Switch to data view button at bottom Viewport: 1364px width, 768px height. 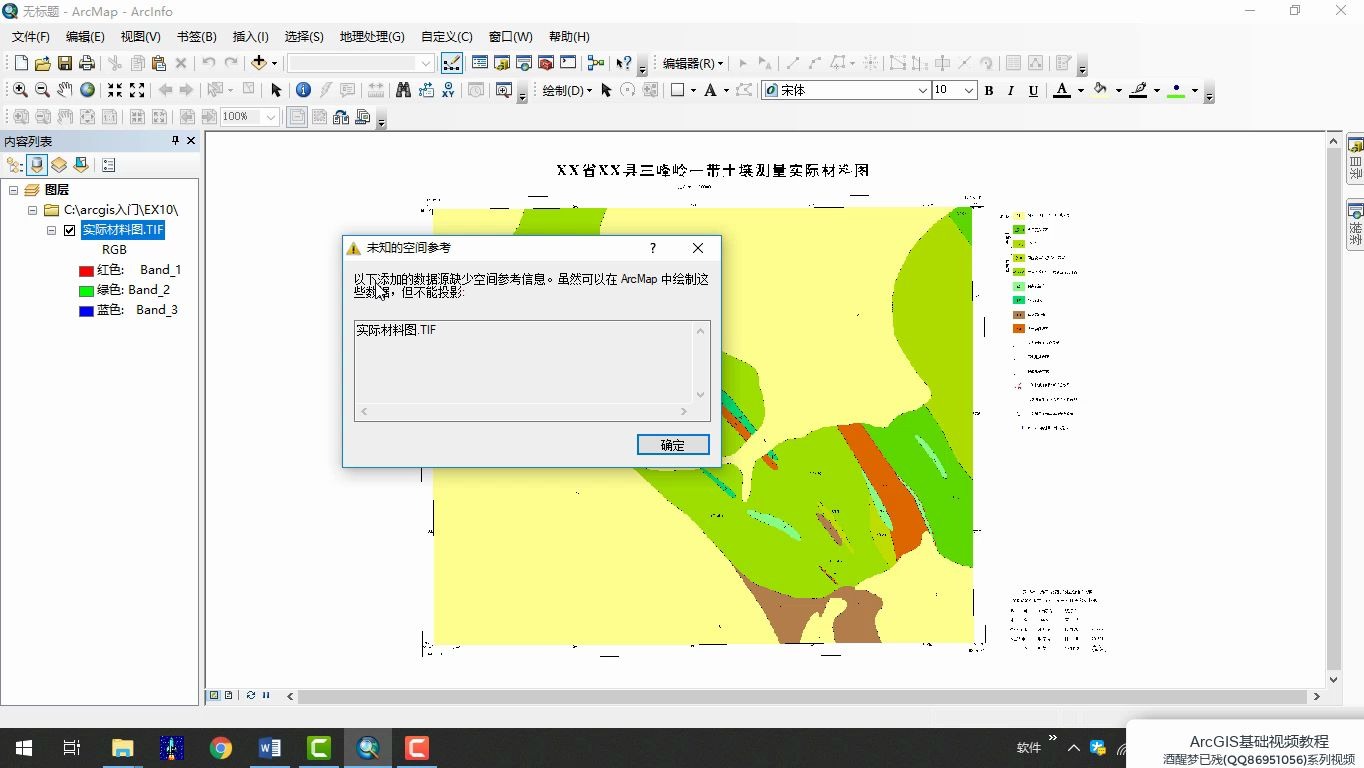pyautogui.click(x=213, y=695)
